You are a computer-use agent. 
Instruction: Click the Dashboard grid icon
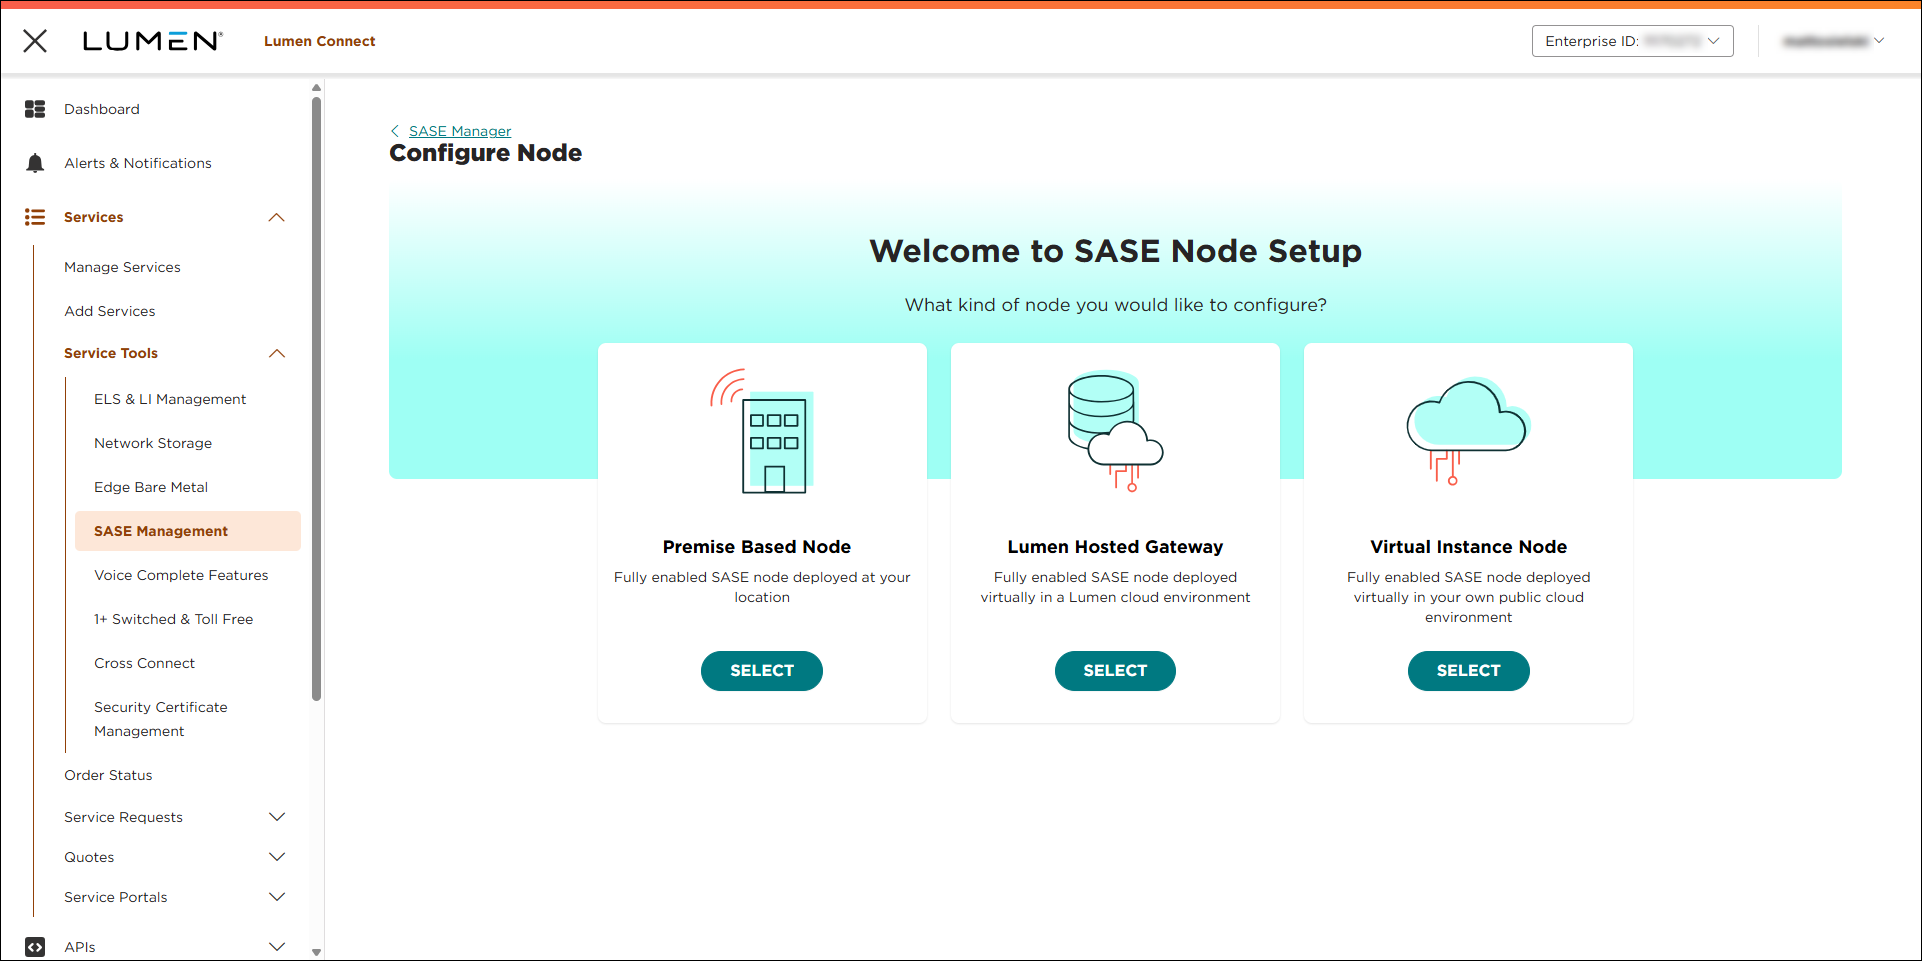35,109
